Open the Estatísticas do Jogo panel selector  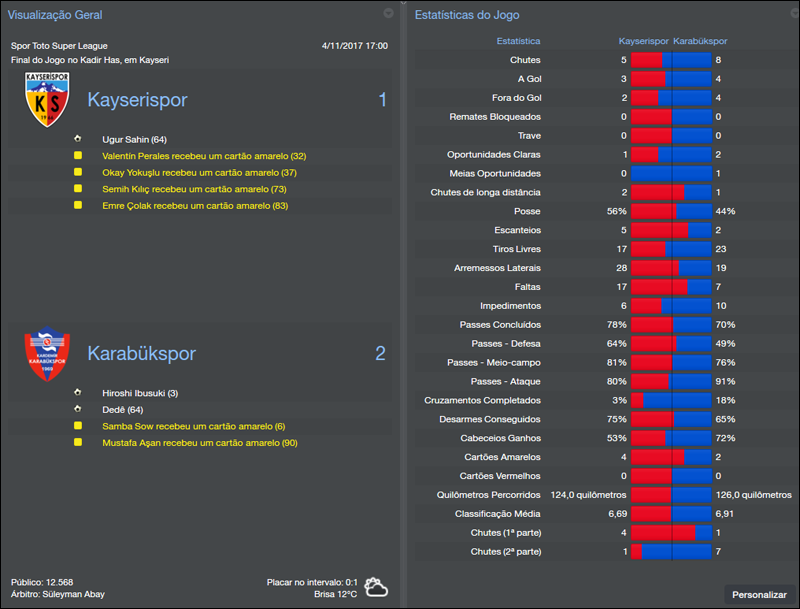(466, 13)
